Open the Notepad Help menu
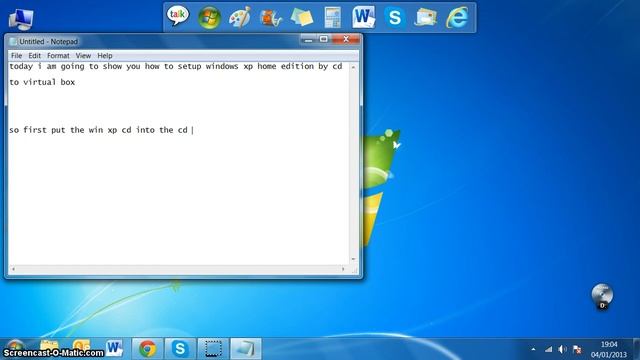 click(x=105, y=56)
